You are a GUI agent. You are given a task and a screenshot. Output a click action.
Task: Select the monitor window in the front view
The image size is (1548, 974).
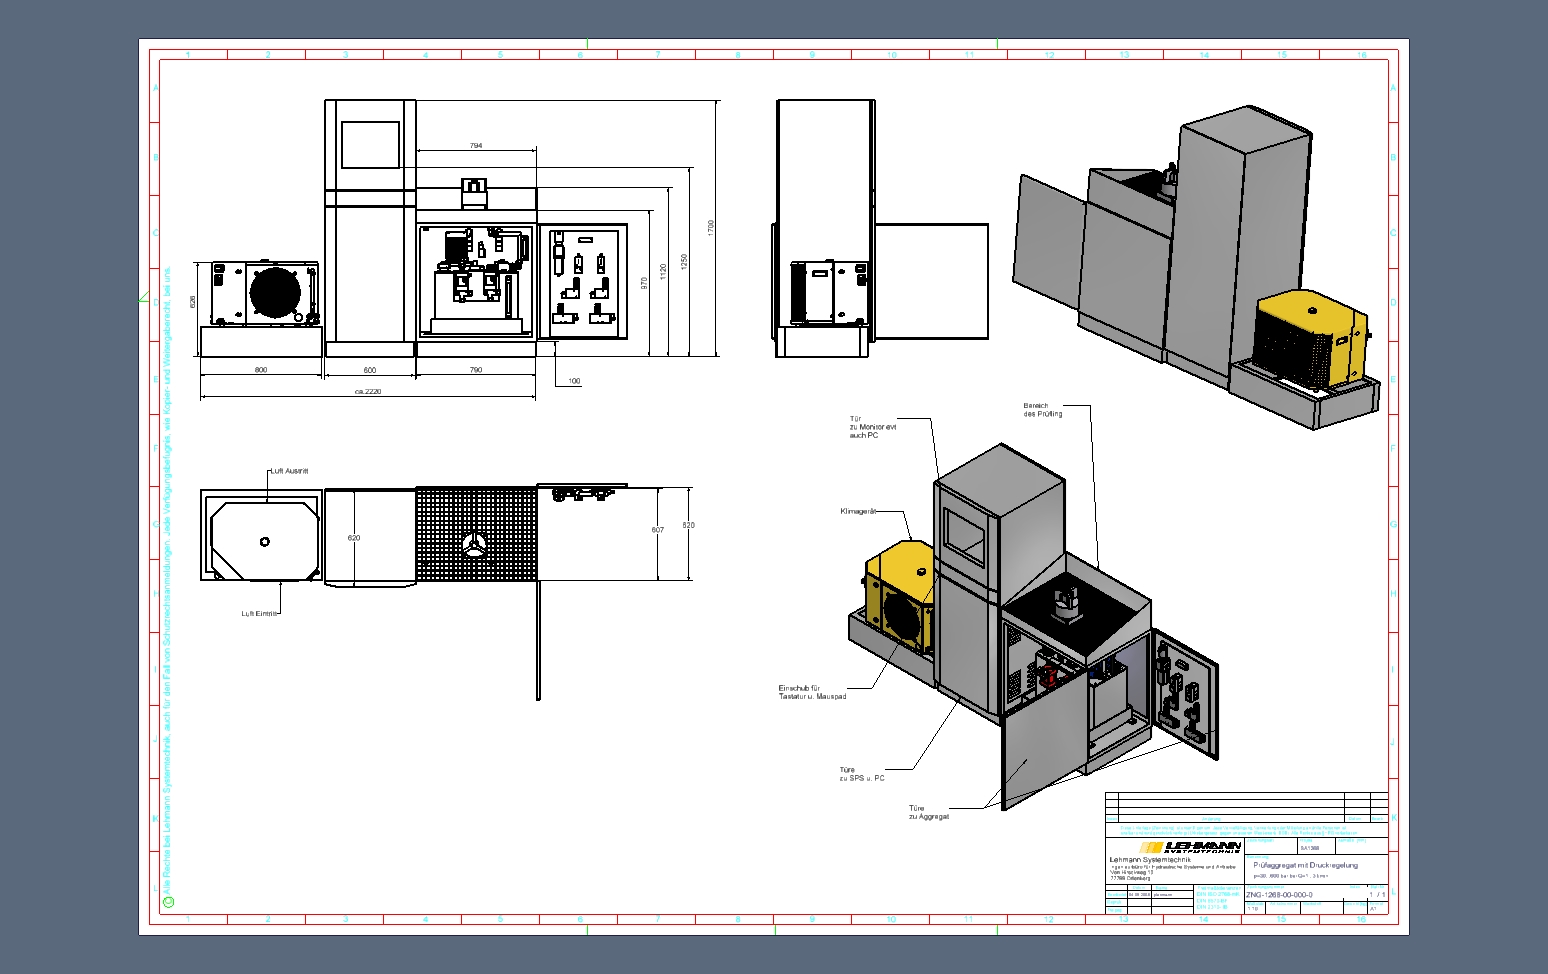(x=370, y=145)
